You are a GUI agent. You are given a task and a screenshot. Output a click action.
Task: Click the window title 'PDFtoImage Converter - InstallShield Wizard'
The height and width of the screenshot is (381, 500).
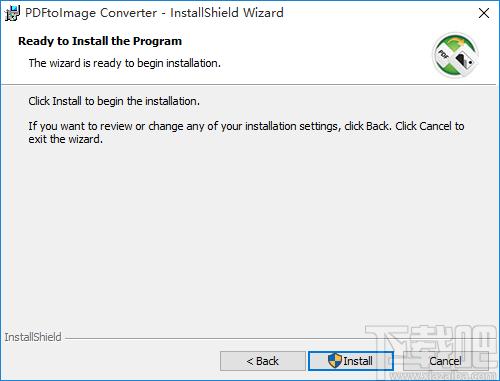154,13
